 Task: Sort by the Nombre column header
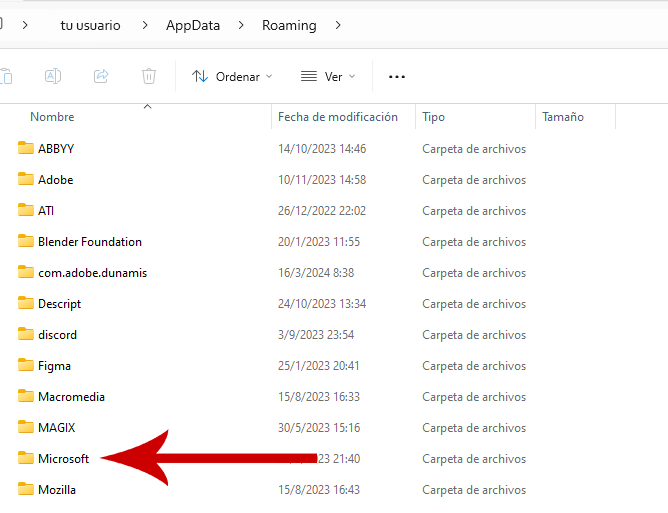coord(52,117)
